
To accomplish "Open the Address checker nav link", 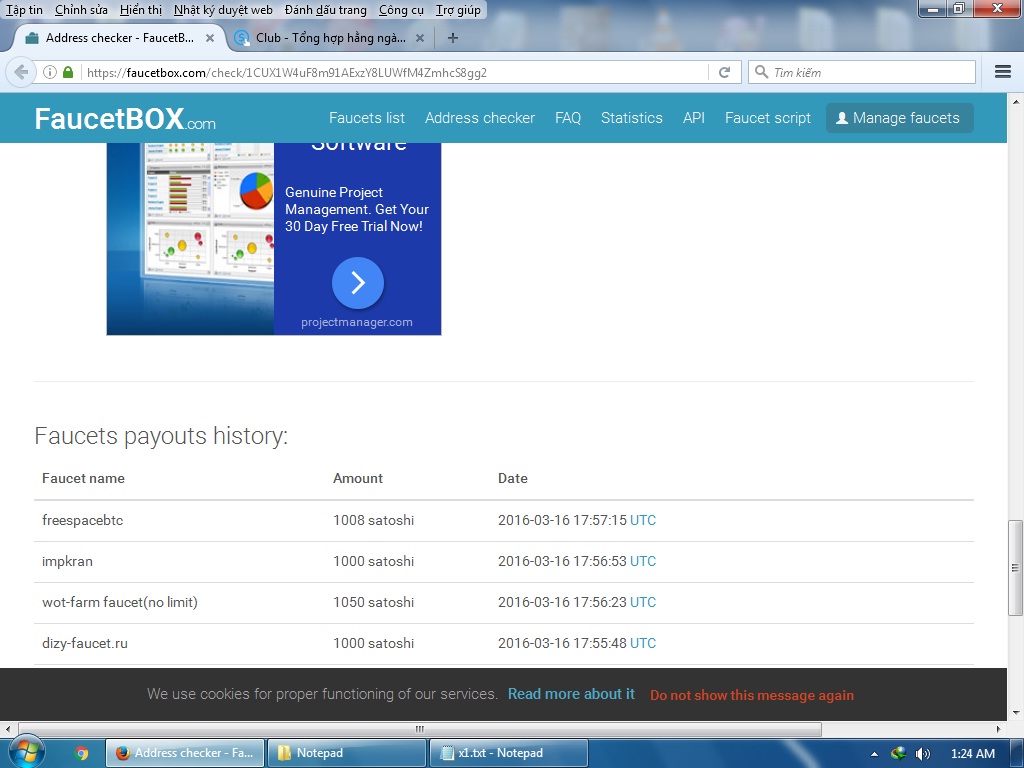I will (x=480, y=118).
